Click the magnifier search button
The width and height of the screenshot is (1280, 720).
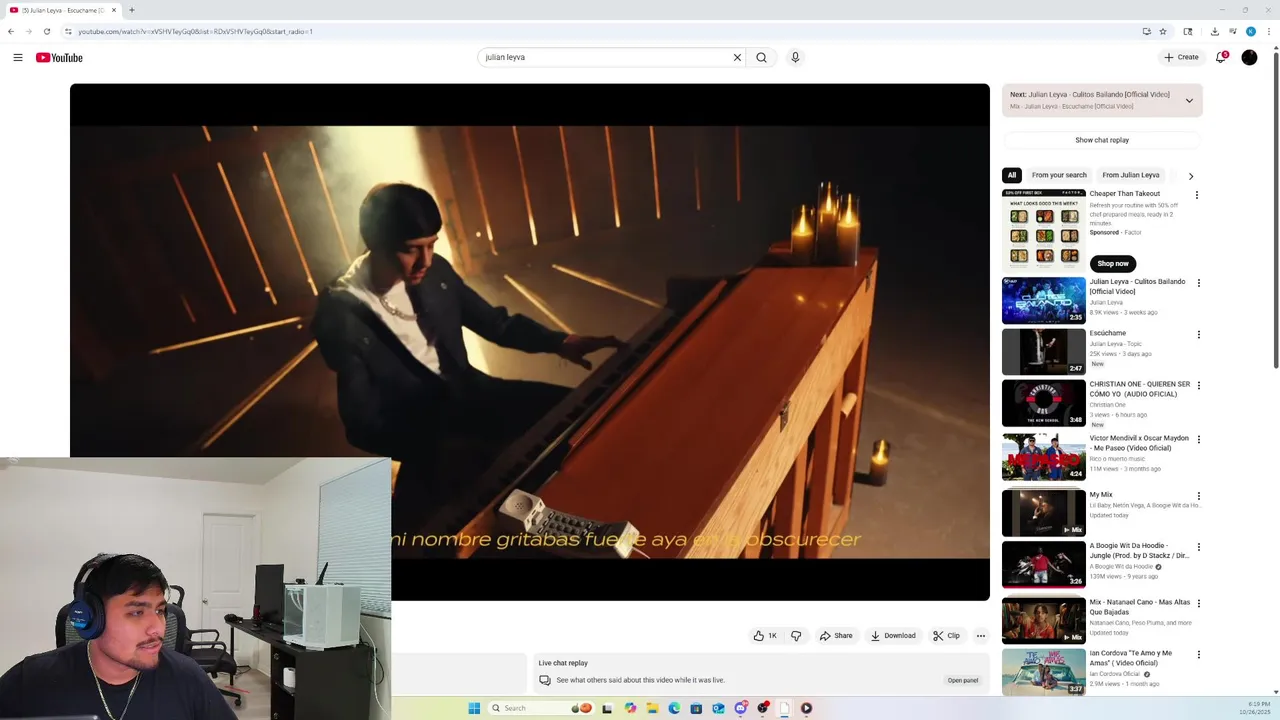pos(761,57)
